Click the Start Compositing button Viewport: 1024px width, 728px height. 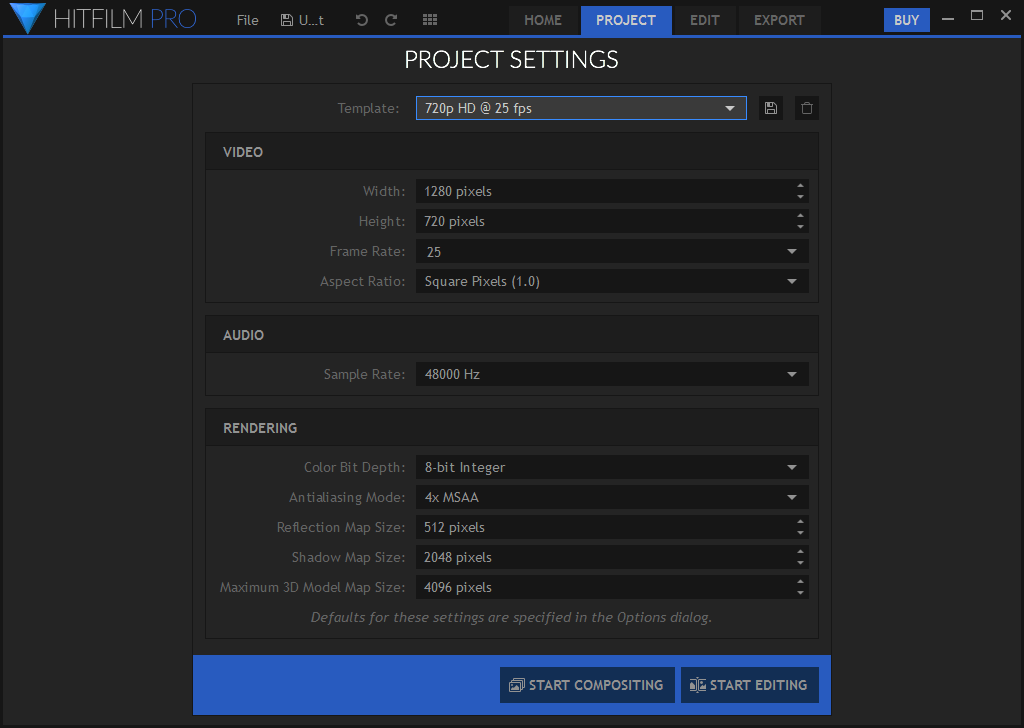(x=587, y=685)
